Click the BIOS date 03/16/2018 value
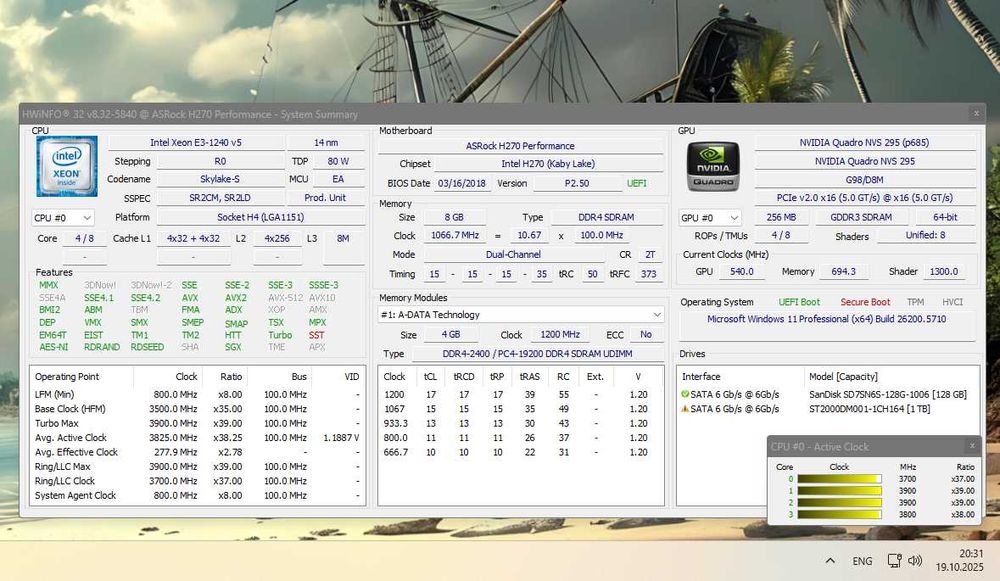The image size is (1000, 581). click(x=462, y=183)
